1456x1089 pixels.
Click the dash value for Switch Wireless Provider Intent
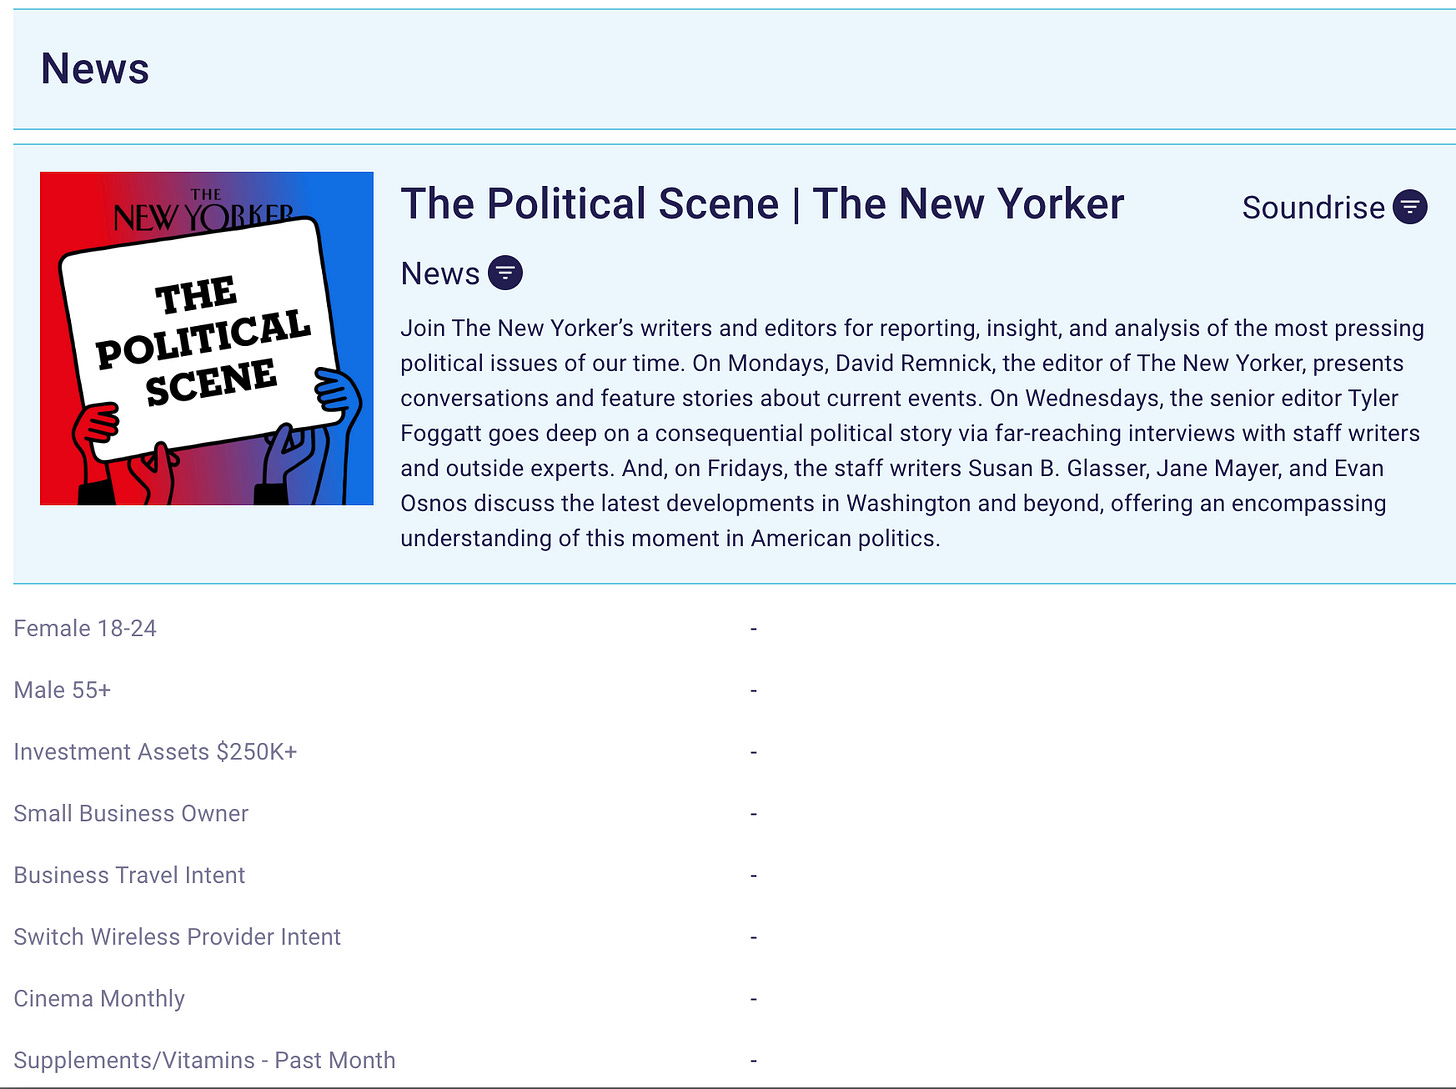[x=754, y=938]
